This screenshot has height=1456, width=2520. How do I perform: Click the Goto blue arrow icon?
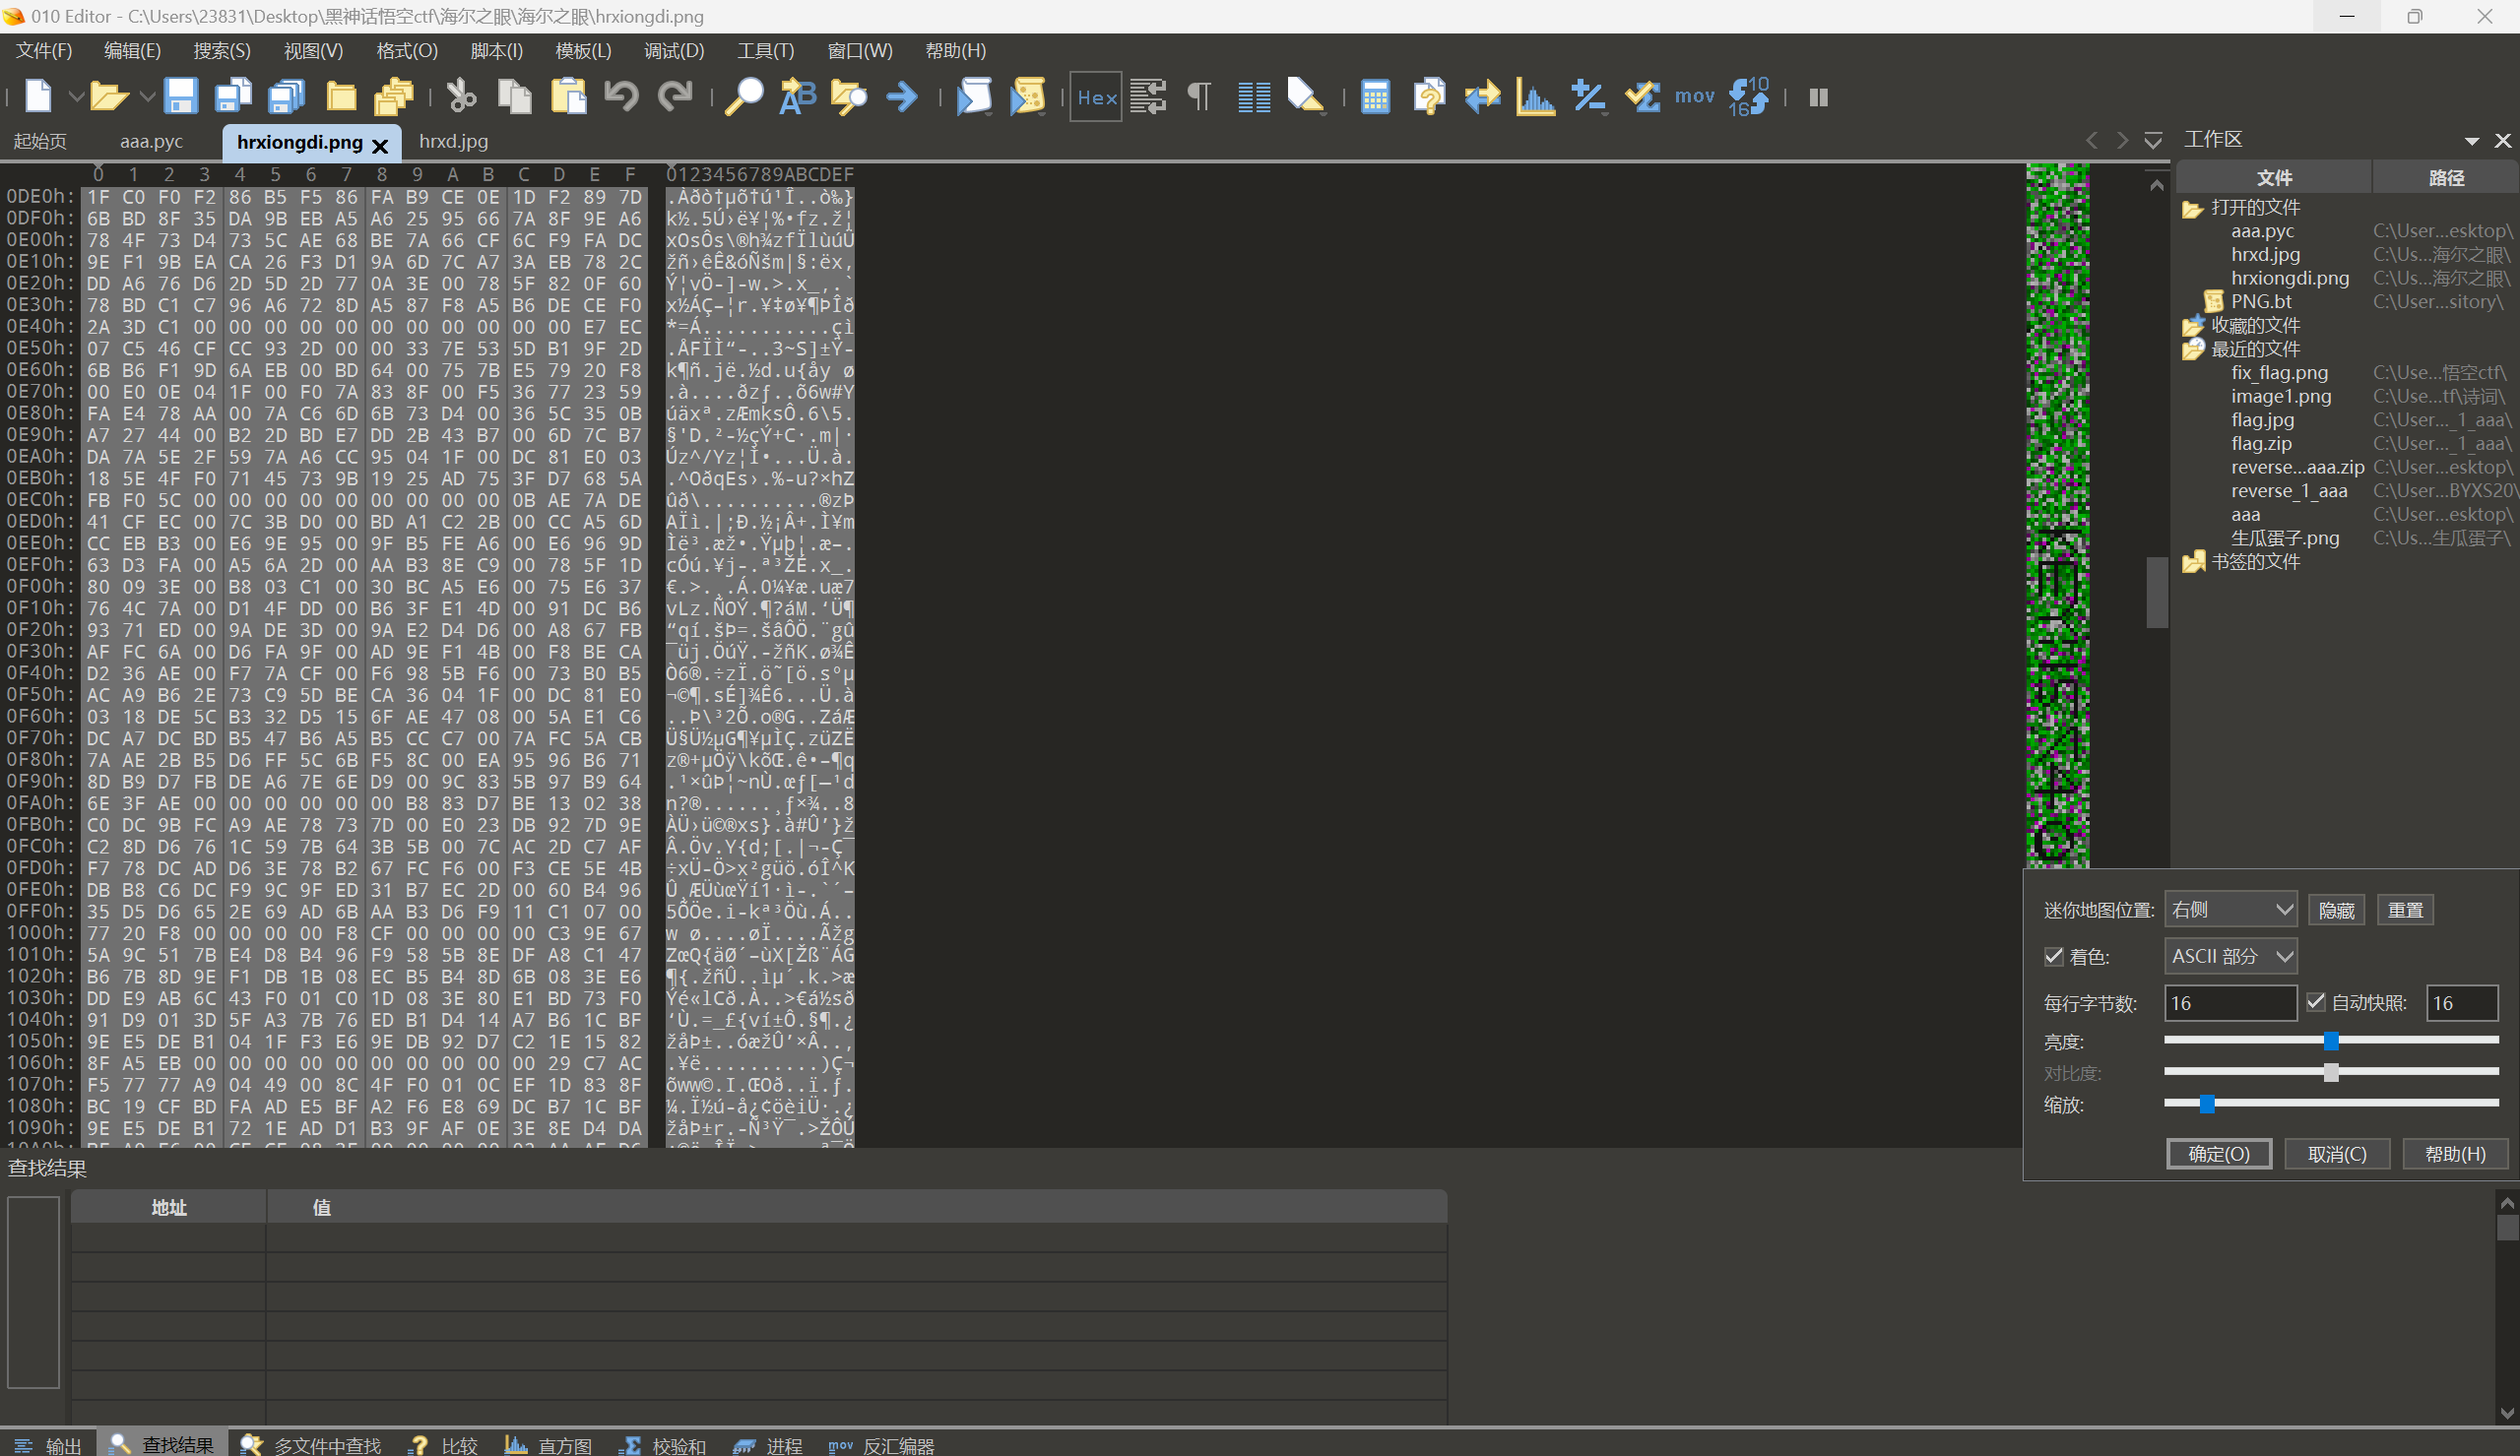click(x=902, y=97)
